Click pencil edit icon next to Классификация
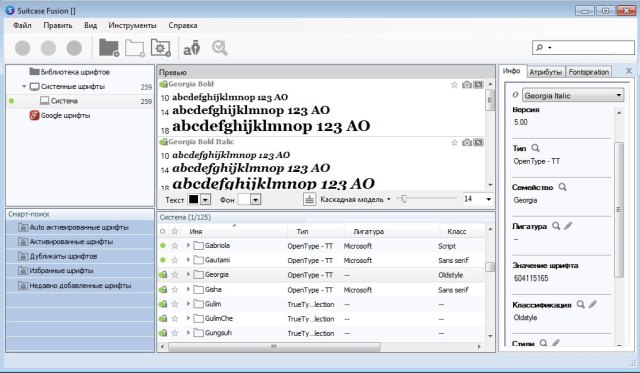Screen dimensions: 640x373 (x=593, y=304)
